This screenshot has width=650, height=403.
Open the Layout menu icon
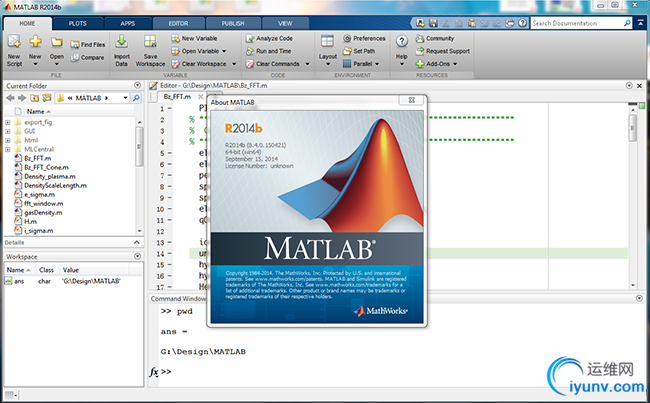pyautogui.click(x=327, y=41)
